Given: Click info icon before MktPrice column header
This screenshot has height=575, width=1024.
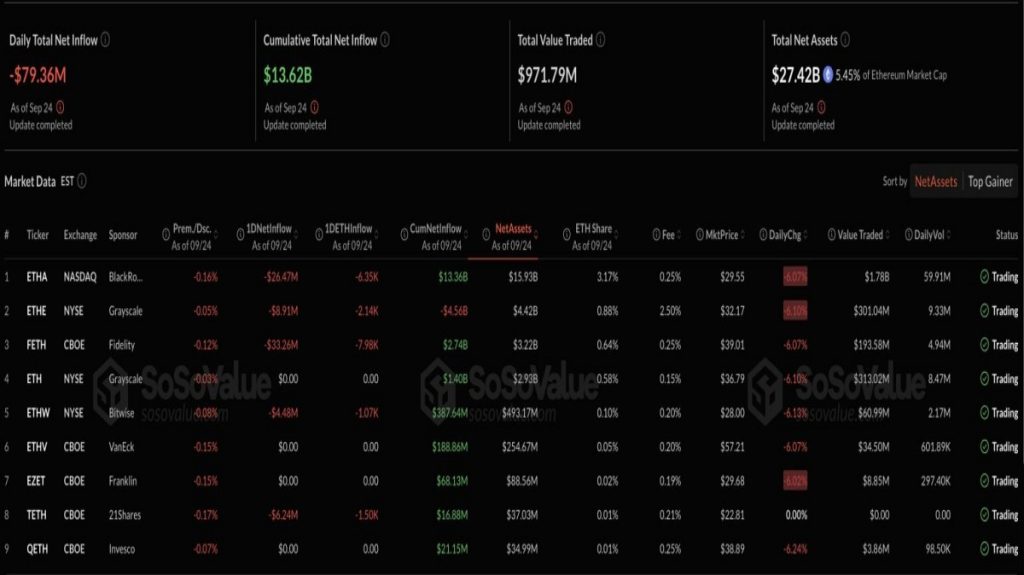Looking at the screenshot, I should pyautogui.click(x=699, y=235).
